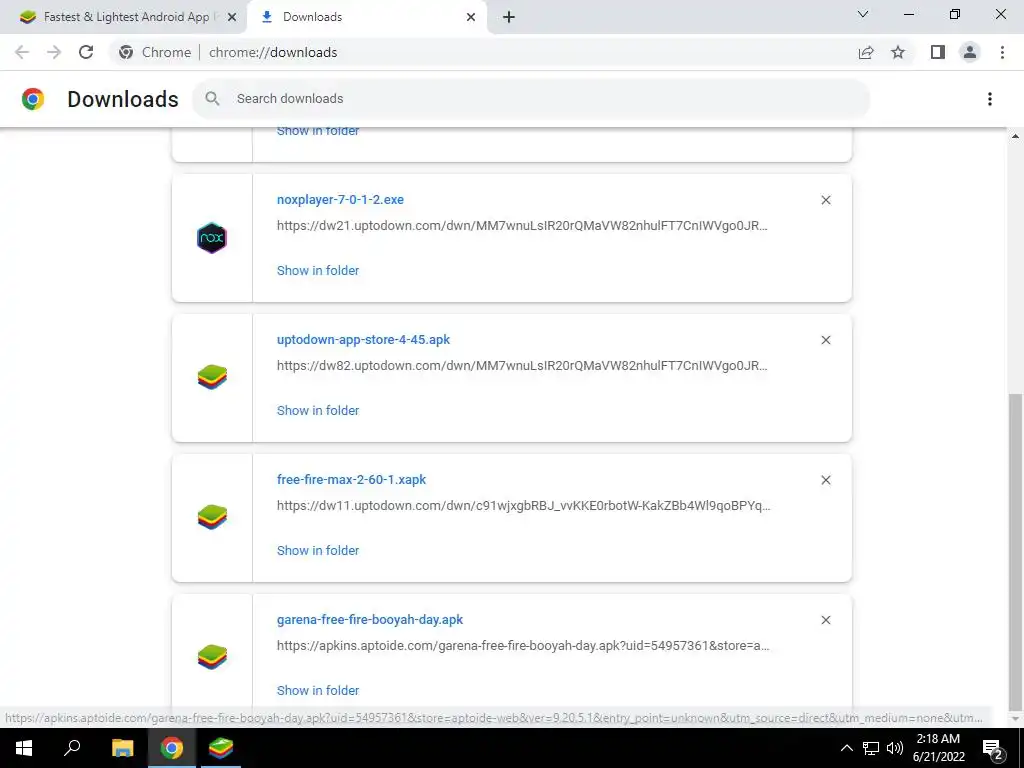Remove free-fire-max-2-60-1.xapk from list

pyautogui.click(x=825, y=479)
